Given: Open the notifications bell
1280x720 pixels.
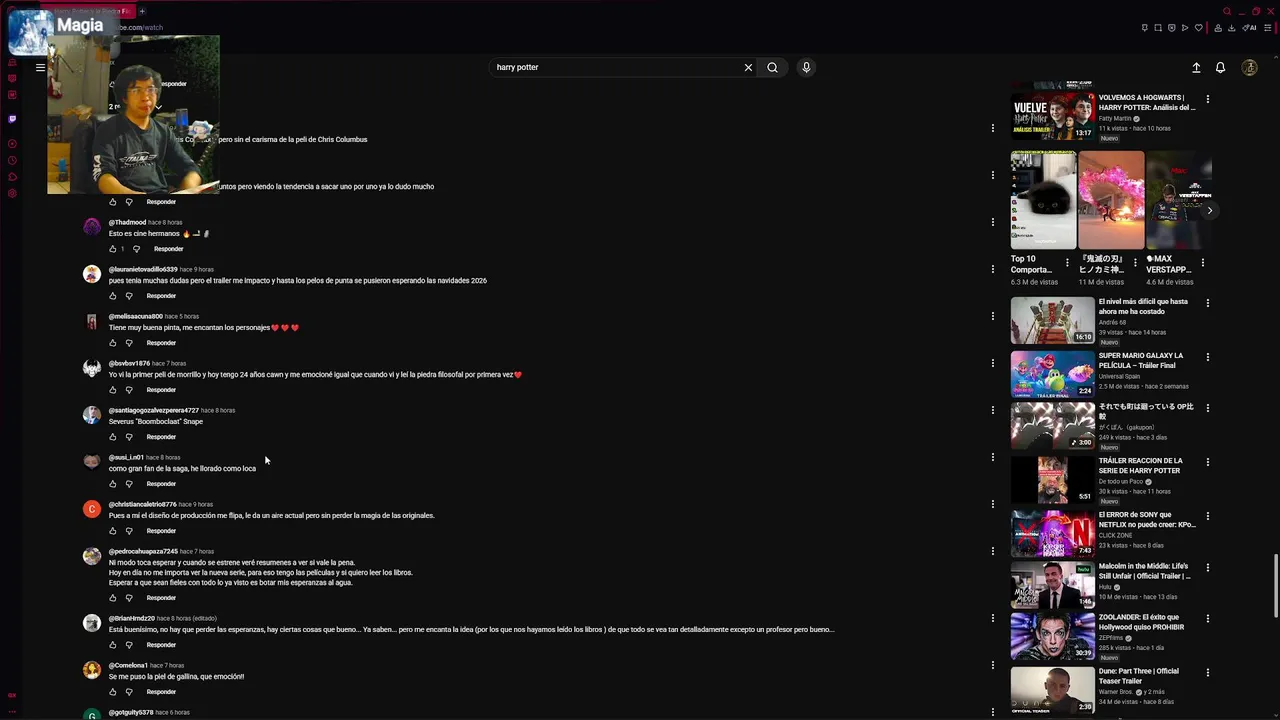Looking at the screenshot, I should pyautogui.click(x=1220, y=67).
